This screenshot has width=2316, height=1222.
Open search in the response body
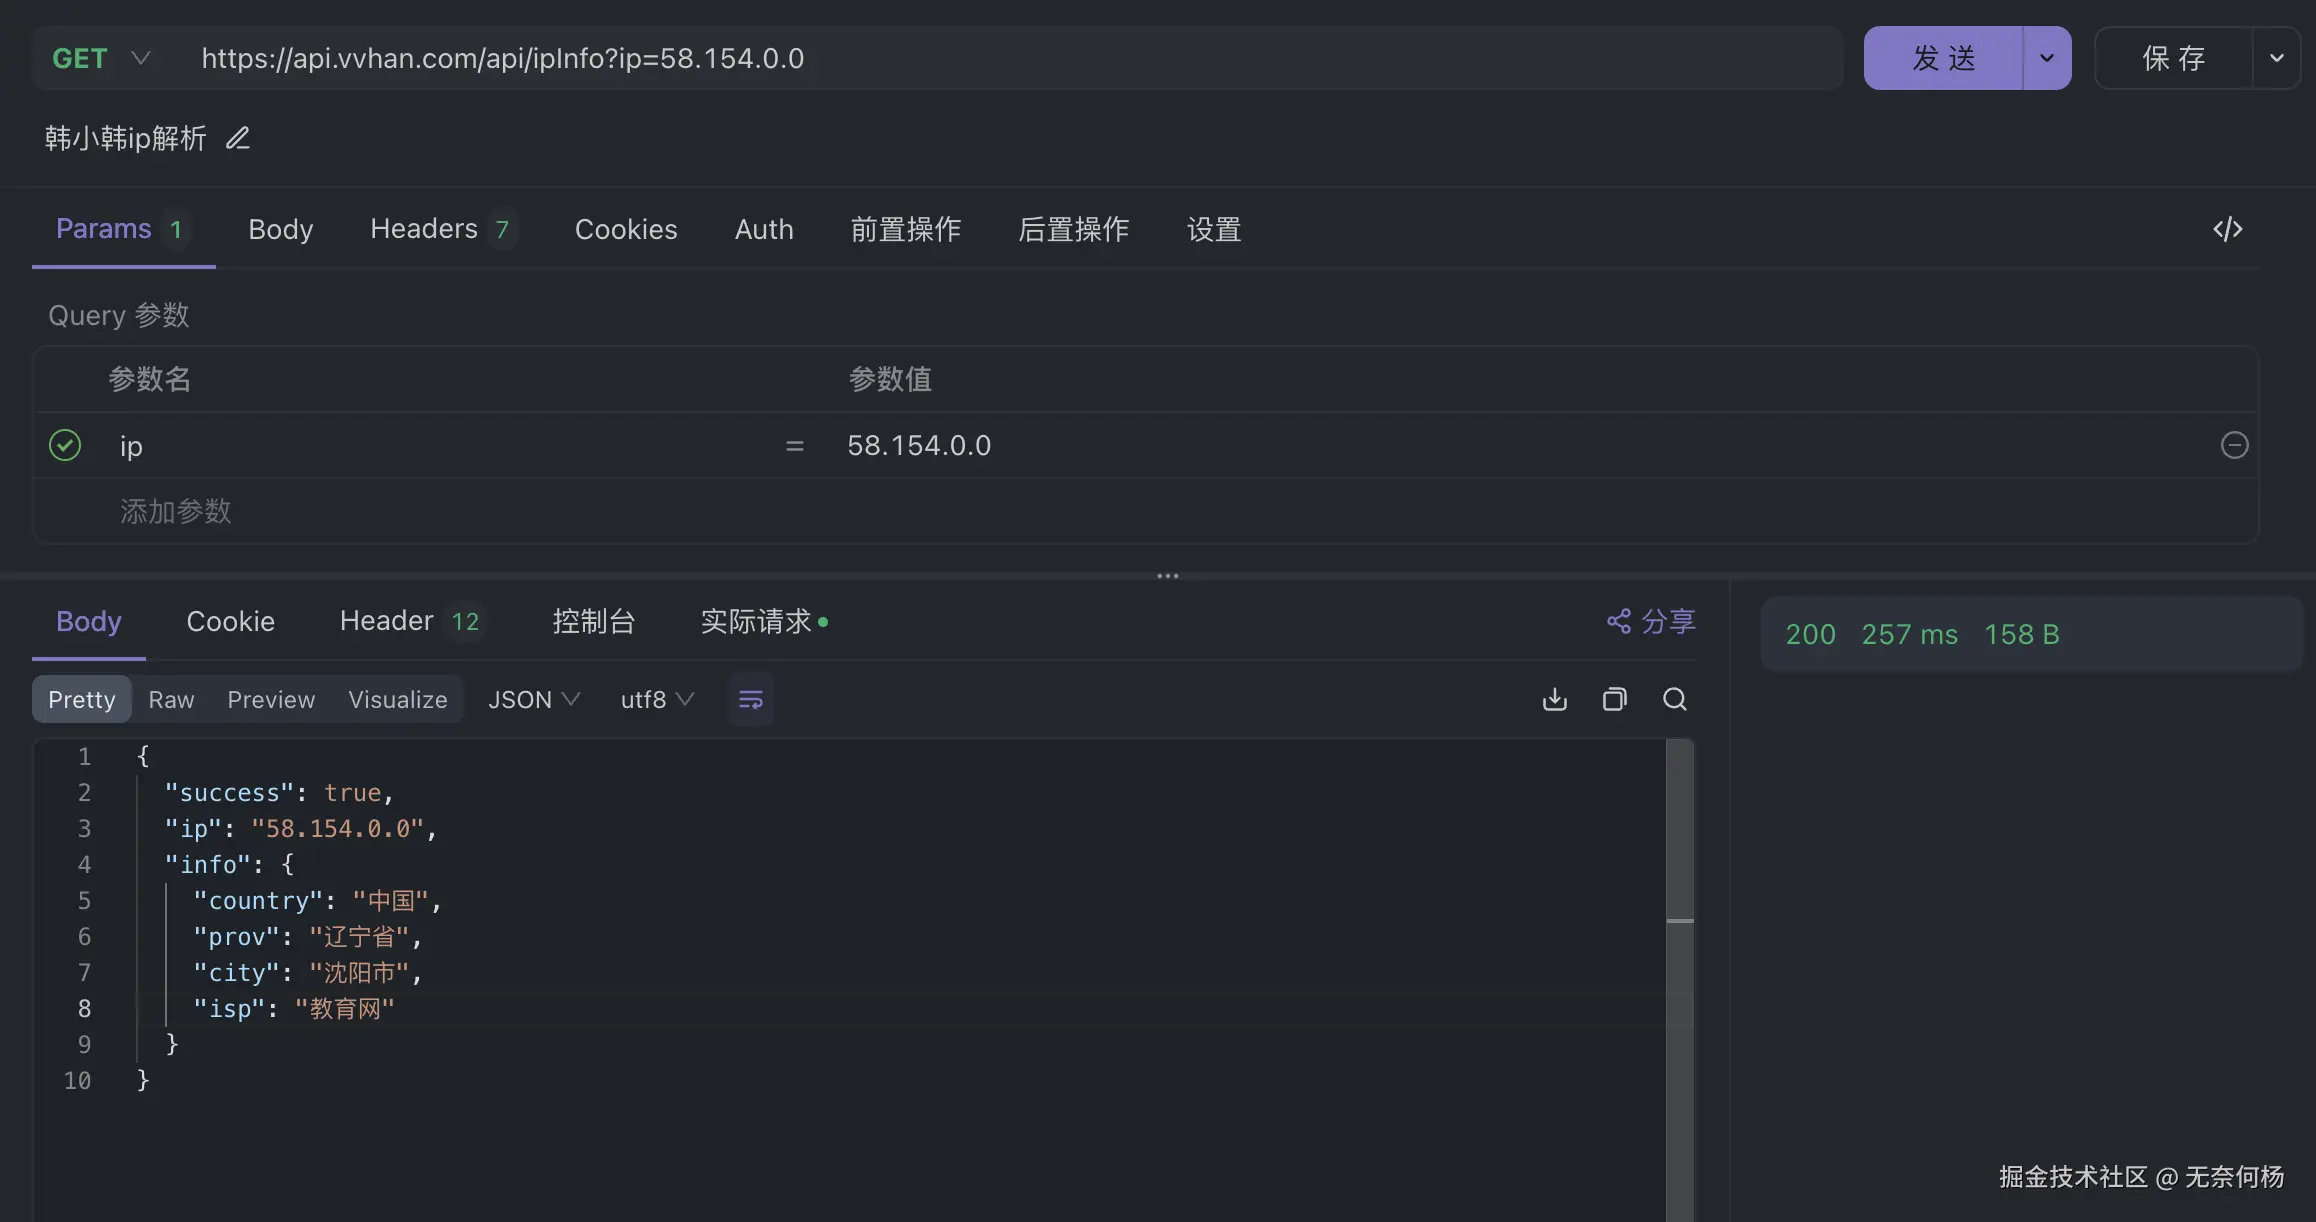click(1674, 699)
